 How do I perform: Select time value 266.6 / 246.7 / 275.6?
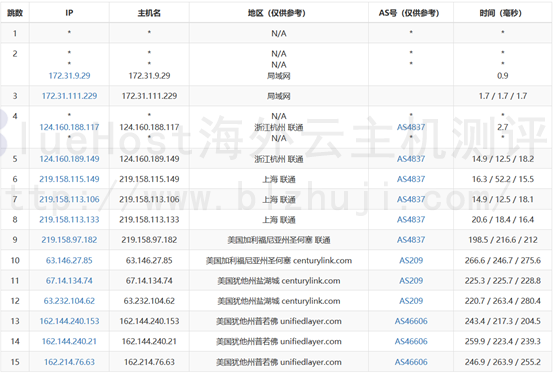502,260
